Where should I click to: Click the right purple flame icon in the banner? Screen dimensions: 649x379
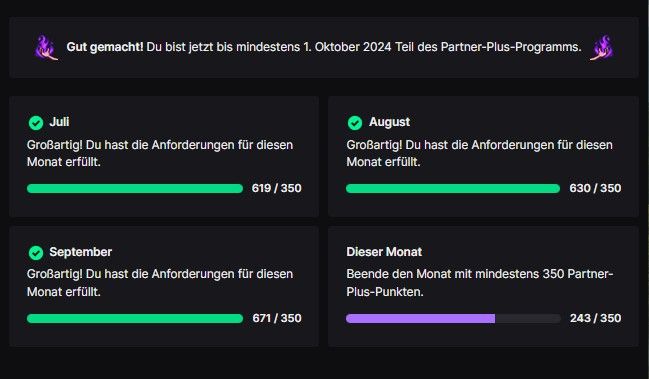602,48
